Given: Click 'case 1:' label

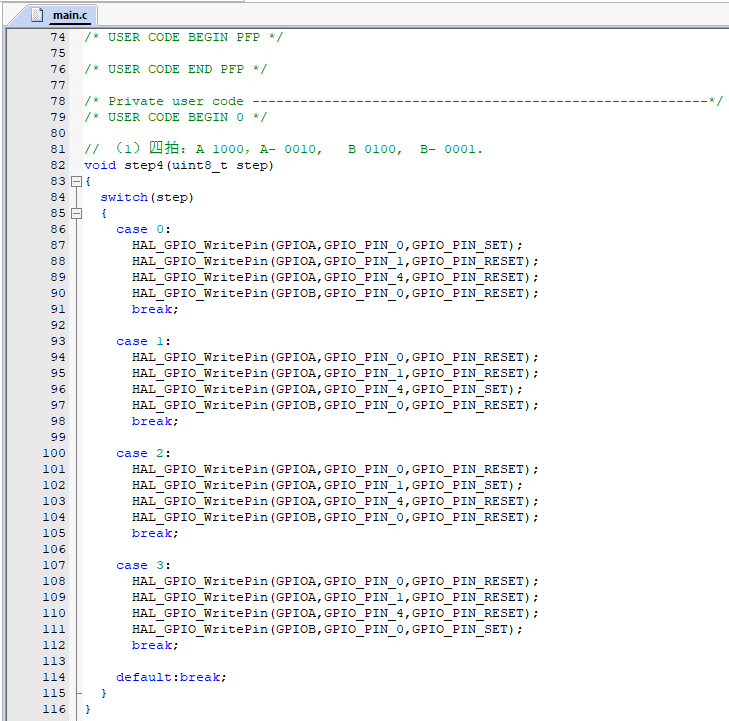Looking at the screenshot, I should tap(143, 342).
